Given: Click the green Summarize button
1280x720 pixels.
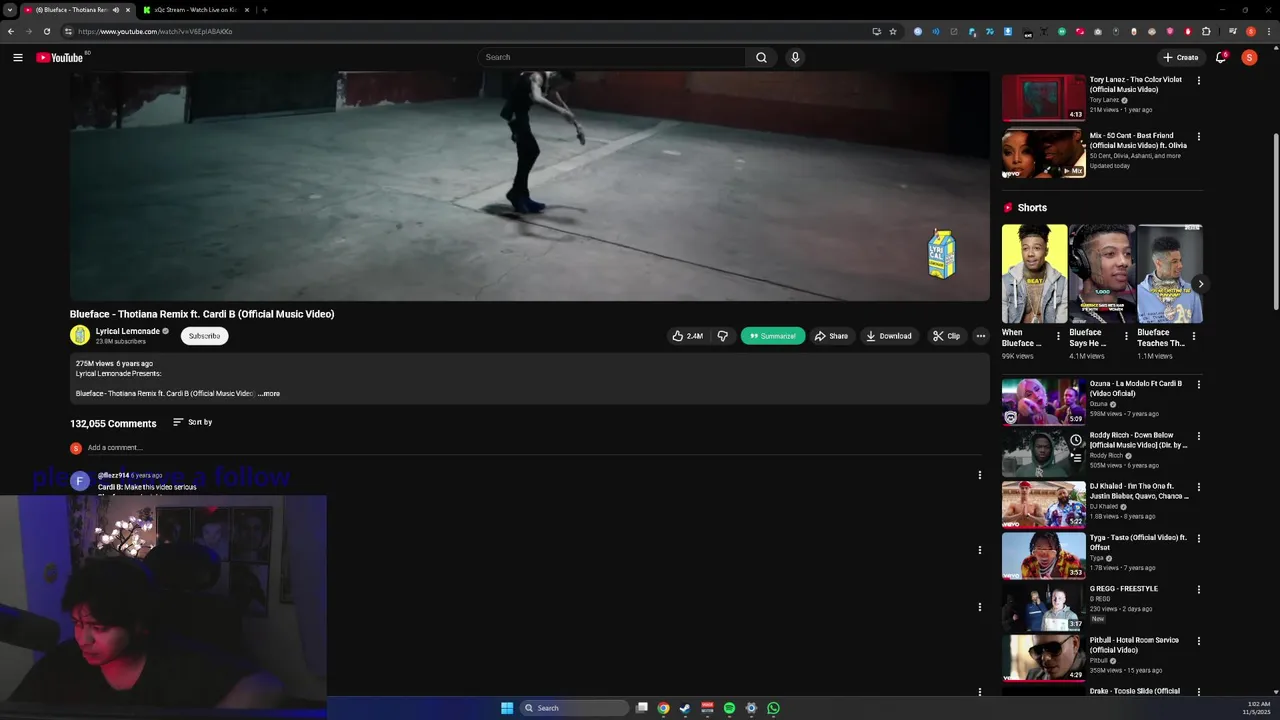Looking at the screenshot, I should point(773,336).
